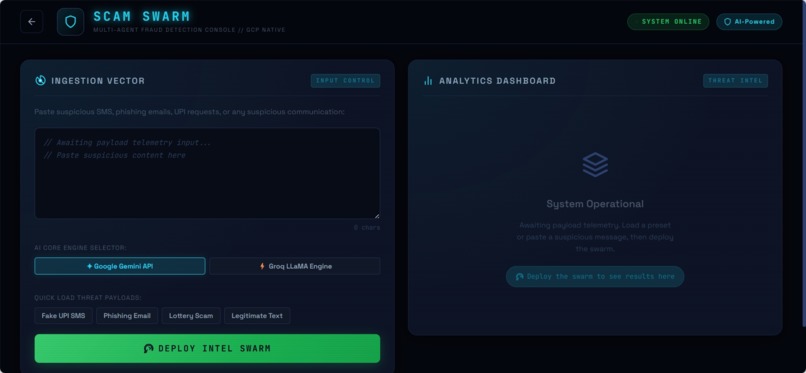Click the Threat Intel tag
Image resolution: width=806 pixels, height=373 pixels.
coord(735,81)
